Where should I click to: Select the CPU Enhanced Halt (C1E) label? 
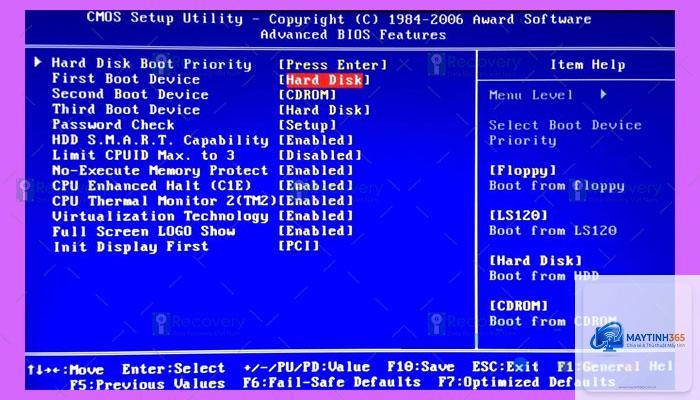(x=152, y=185)
